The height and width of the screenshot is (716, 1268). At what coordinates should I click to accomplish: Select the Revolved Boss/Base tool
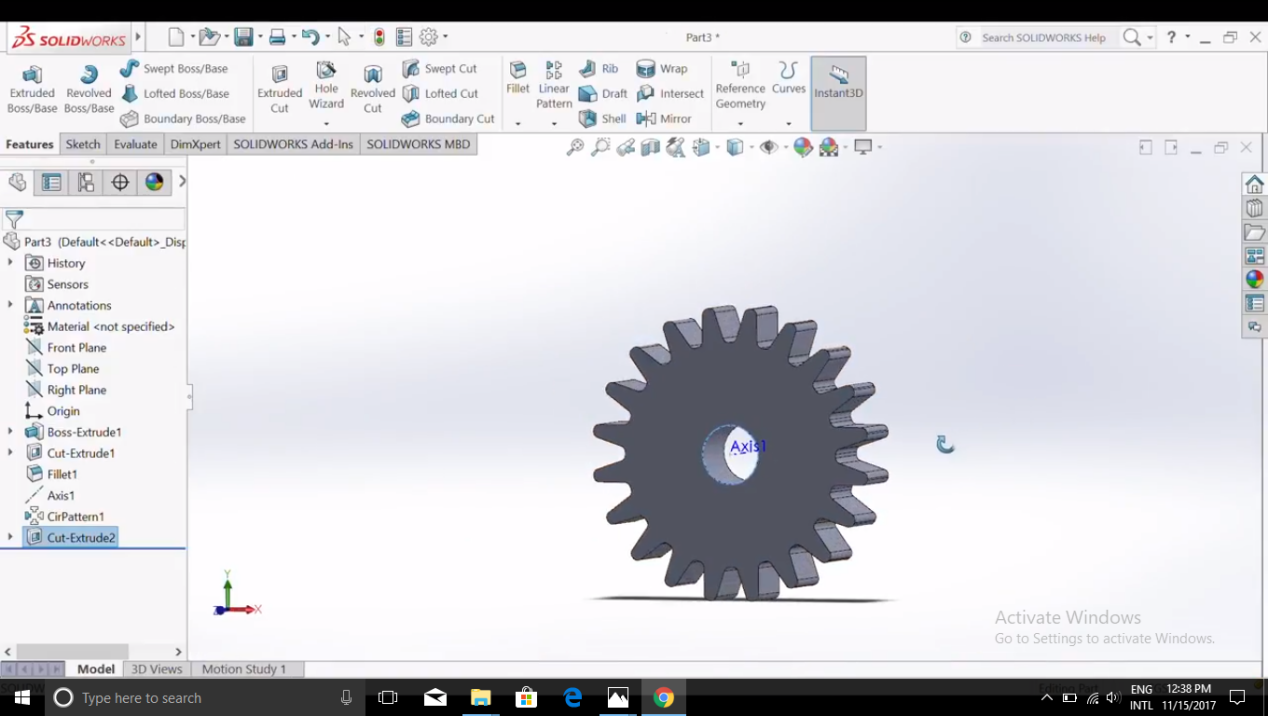[x=89, y=90]
